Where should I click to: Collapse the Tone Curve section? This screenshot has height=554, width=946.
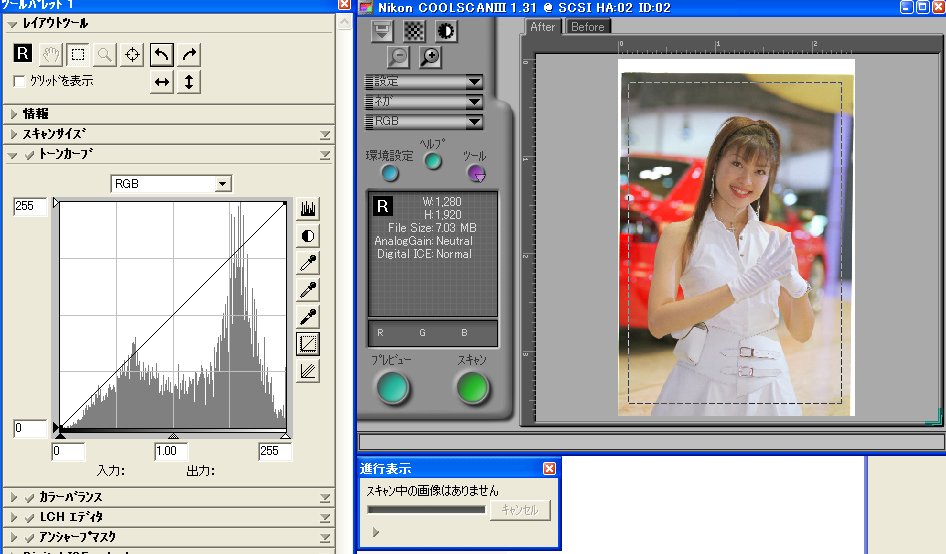click(13, 155)
